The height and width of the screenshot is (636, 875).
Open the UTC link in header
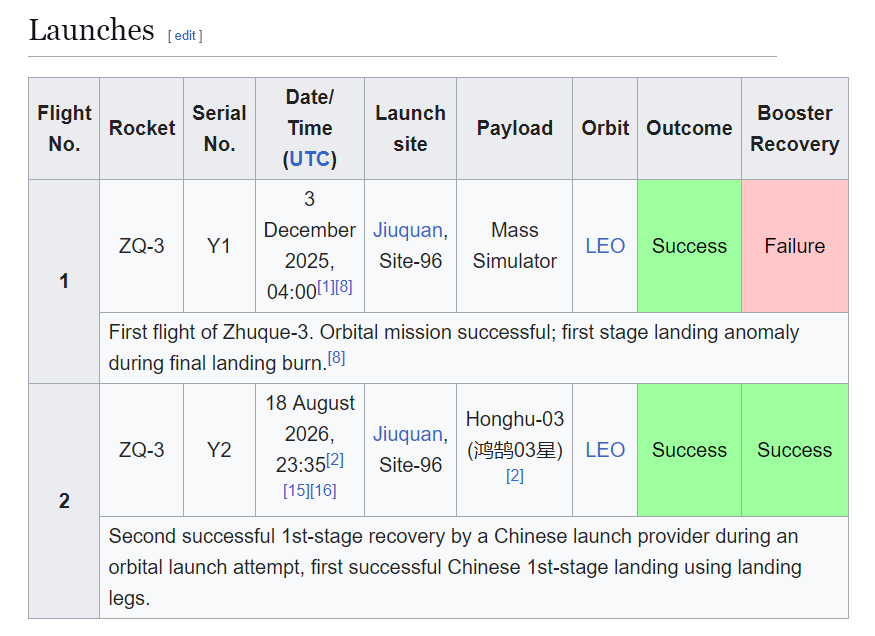point(310,160)
